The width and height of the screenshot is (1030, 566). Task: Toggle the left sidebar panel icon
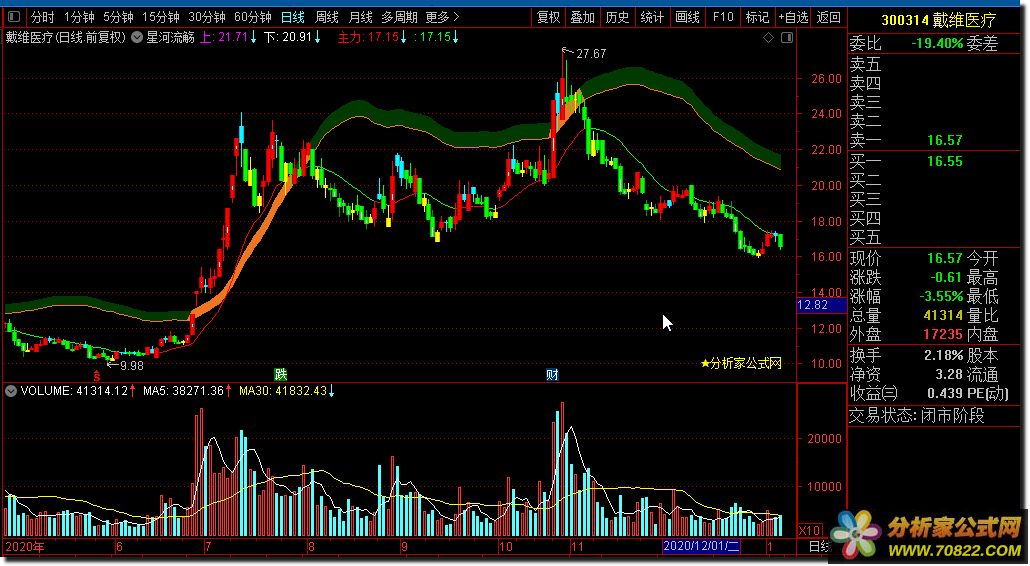tap(14, 17)
